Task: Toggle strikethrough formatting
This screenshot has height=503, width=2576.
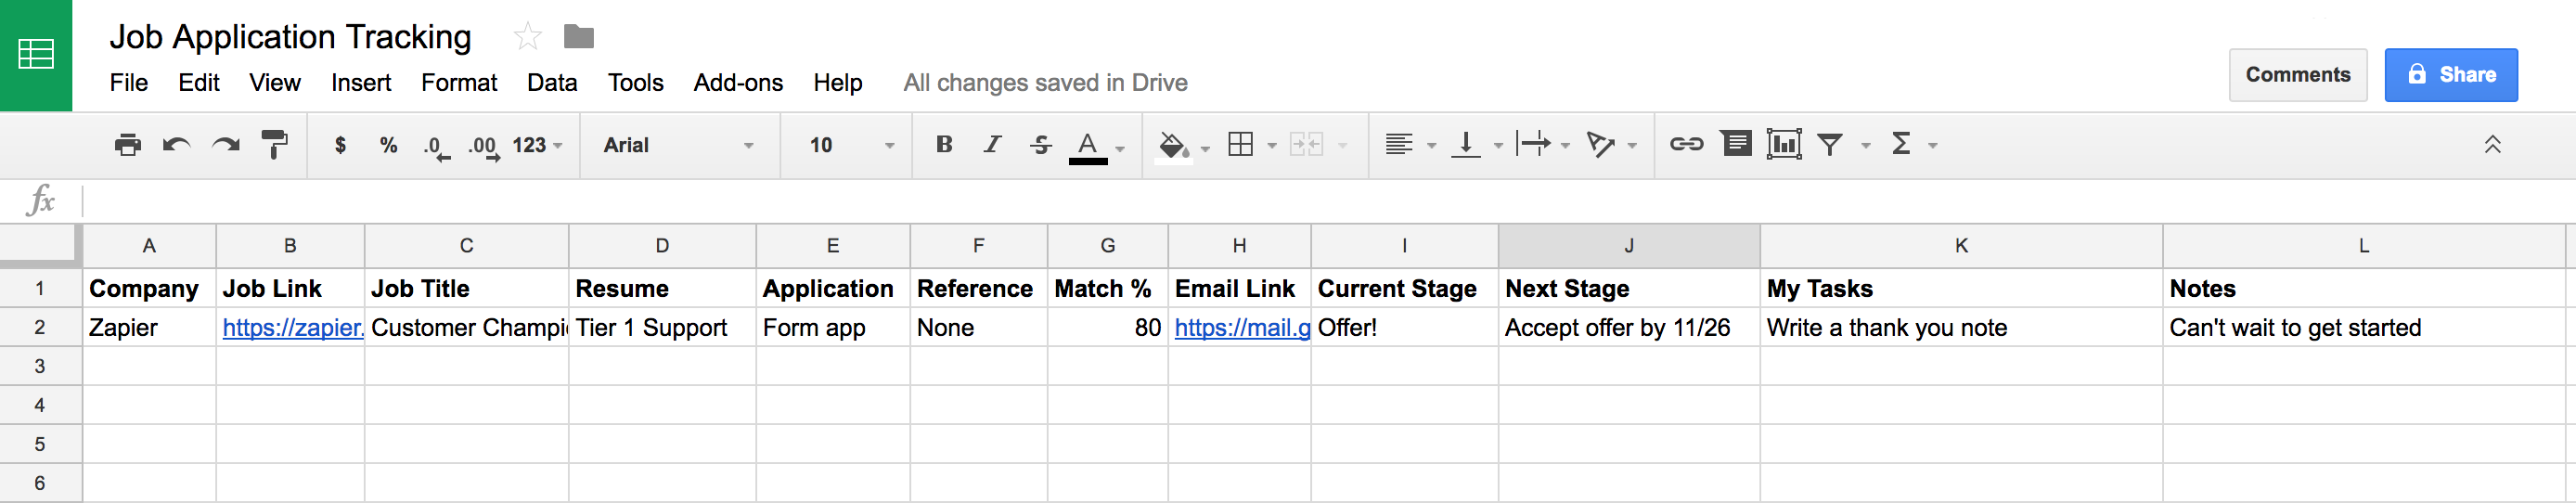Action: (x=1041, y=144)
